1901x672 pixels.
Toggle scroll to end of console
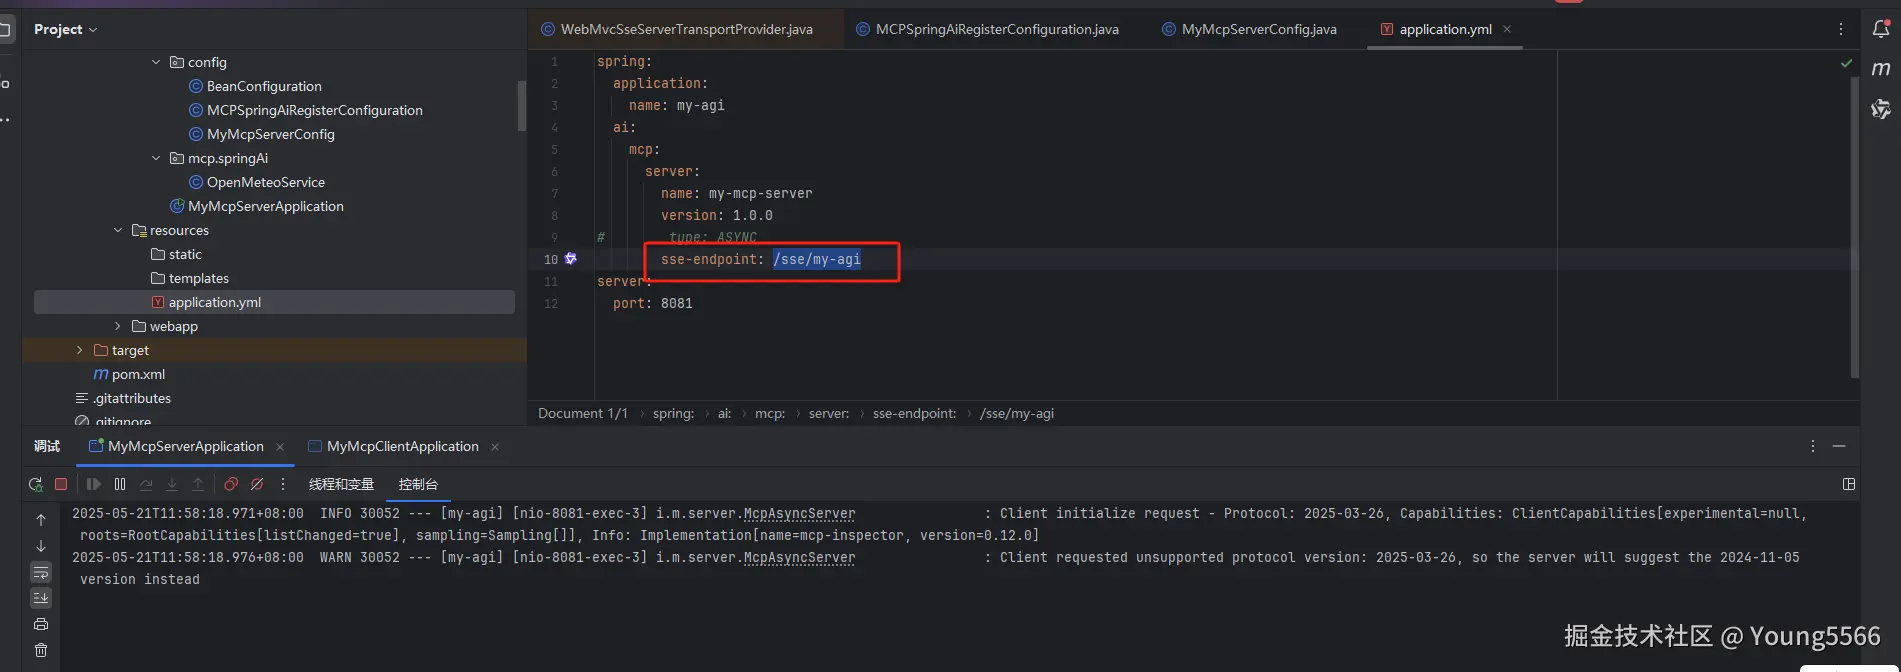click(41, 598)
